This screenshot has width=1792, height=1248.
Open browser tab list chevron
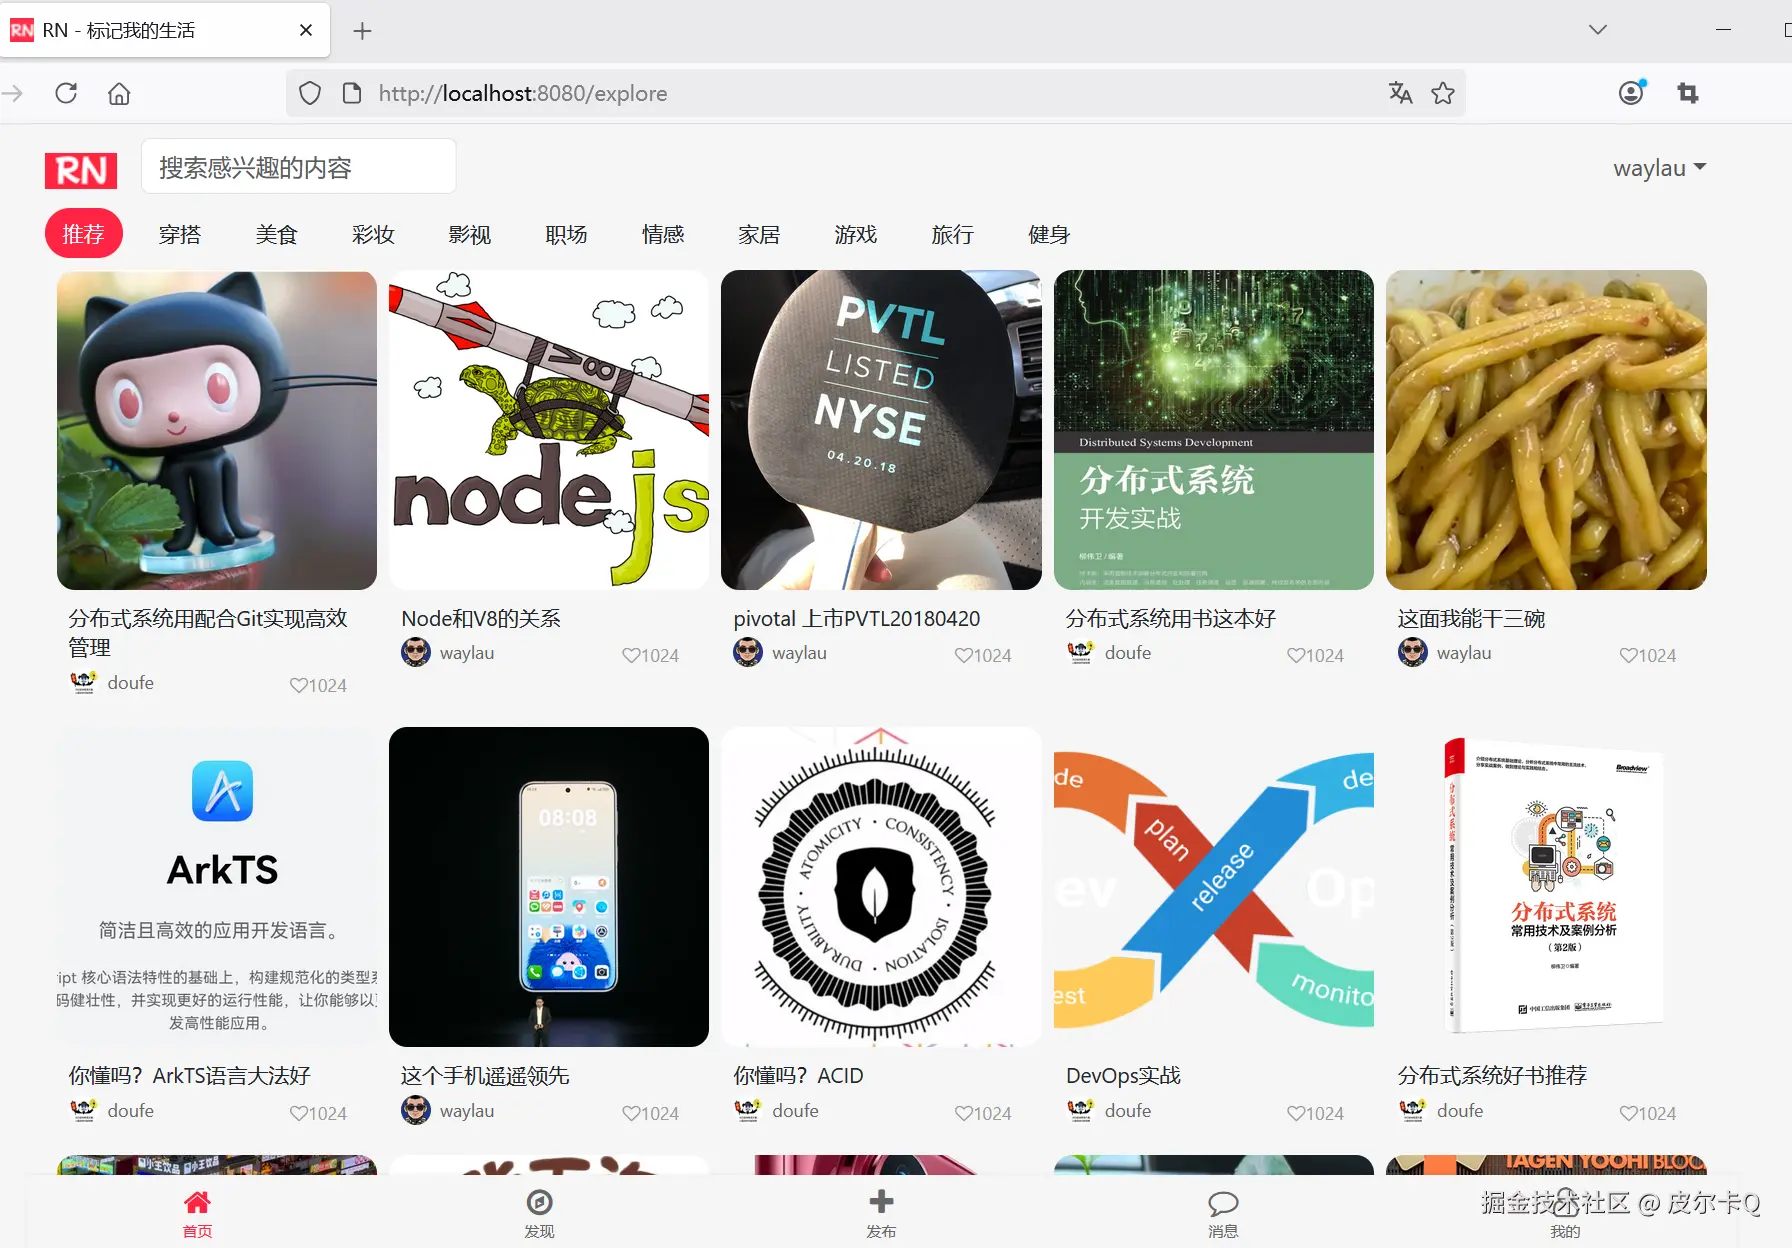1598,30
